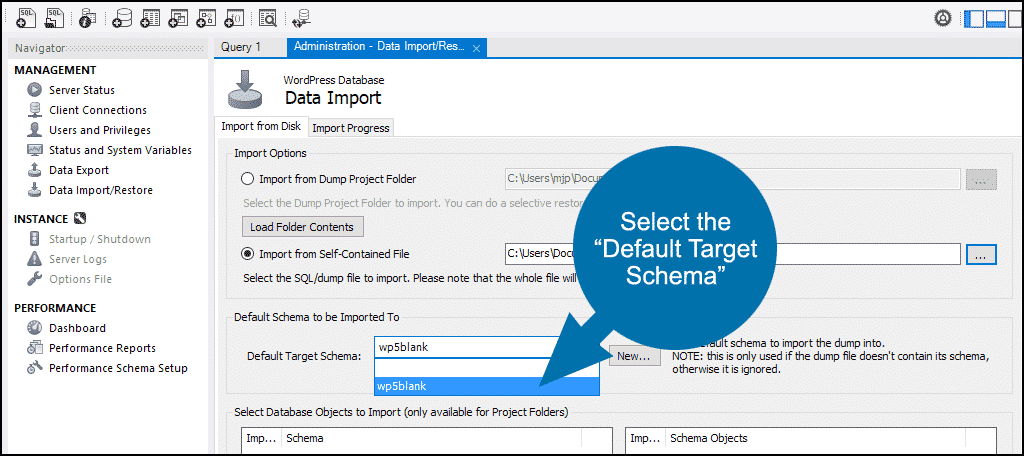
Task: Click the Schema column header
Action: (432, 438)
